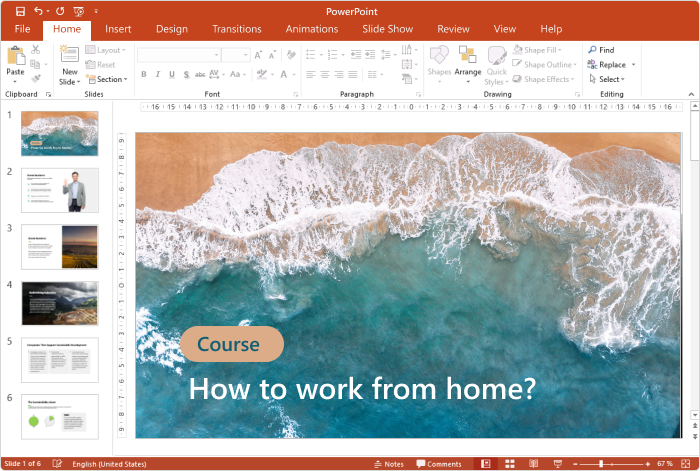Start Slide Show from the status bar icon

pyautogui.click(x=558, y=463)
